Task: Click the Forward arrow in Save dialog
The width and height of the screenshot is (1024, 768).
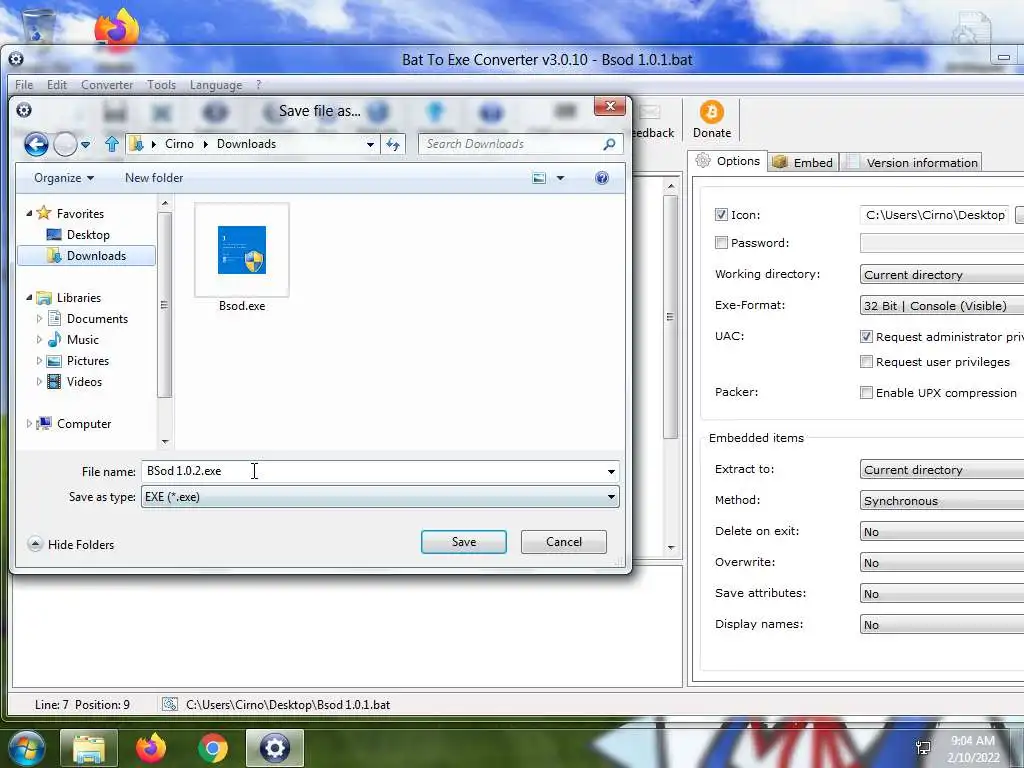Action: [65, 144]
